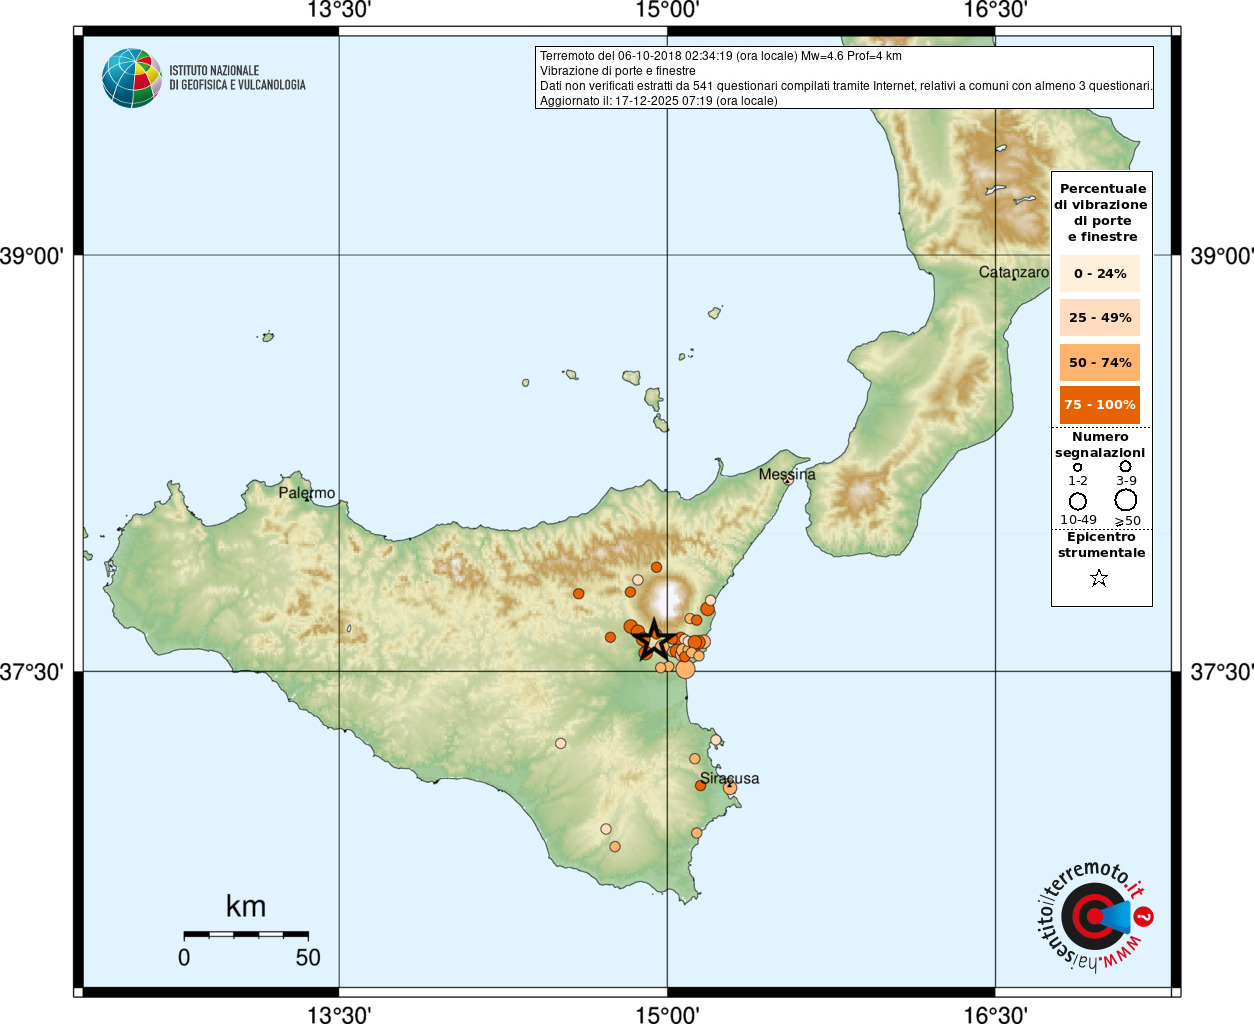Click the Messina city label

click(787, 474)
